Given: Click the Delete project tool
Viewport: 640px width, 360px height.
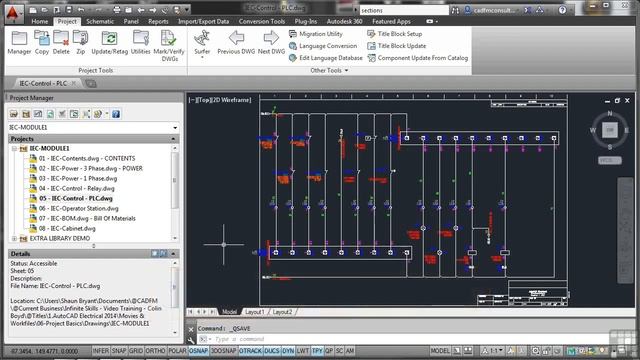Looking at the screenshot, I should click(x=61, y=42).
